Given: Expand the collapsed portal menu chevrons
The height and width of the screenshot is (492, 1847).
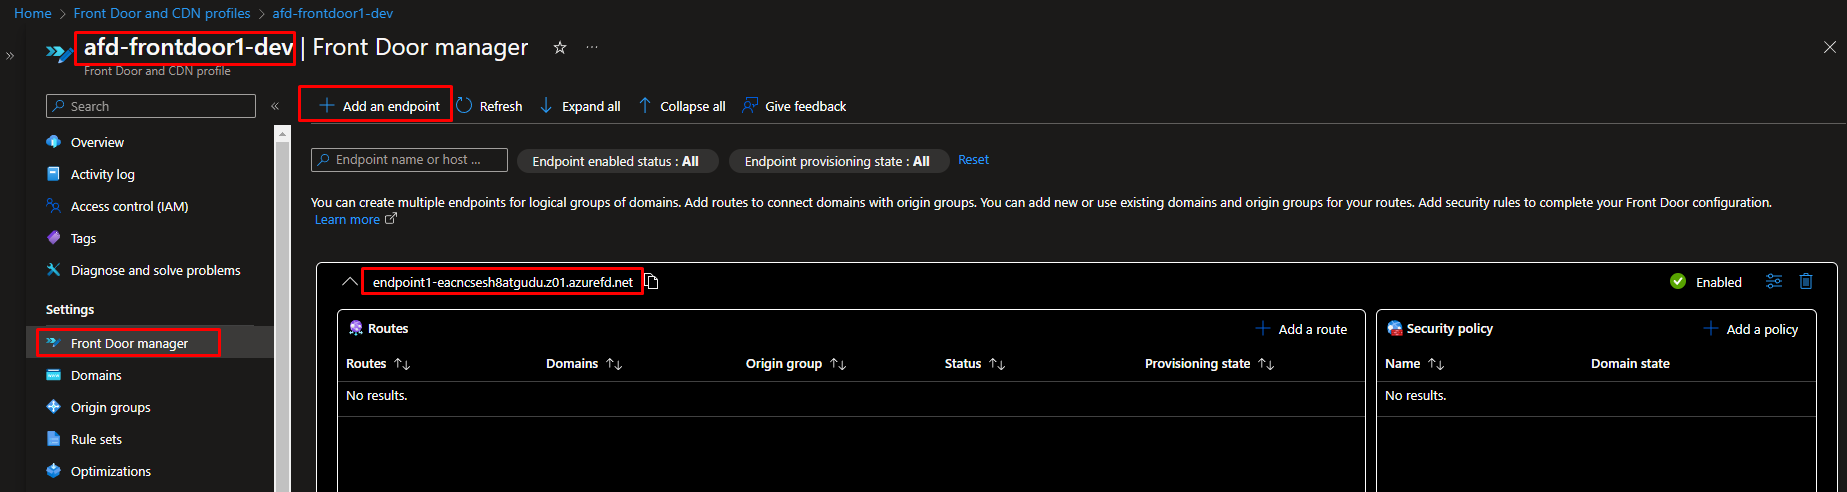Looking at the screenshot, I should click(x=10, y=56).
